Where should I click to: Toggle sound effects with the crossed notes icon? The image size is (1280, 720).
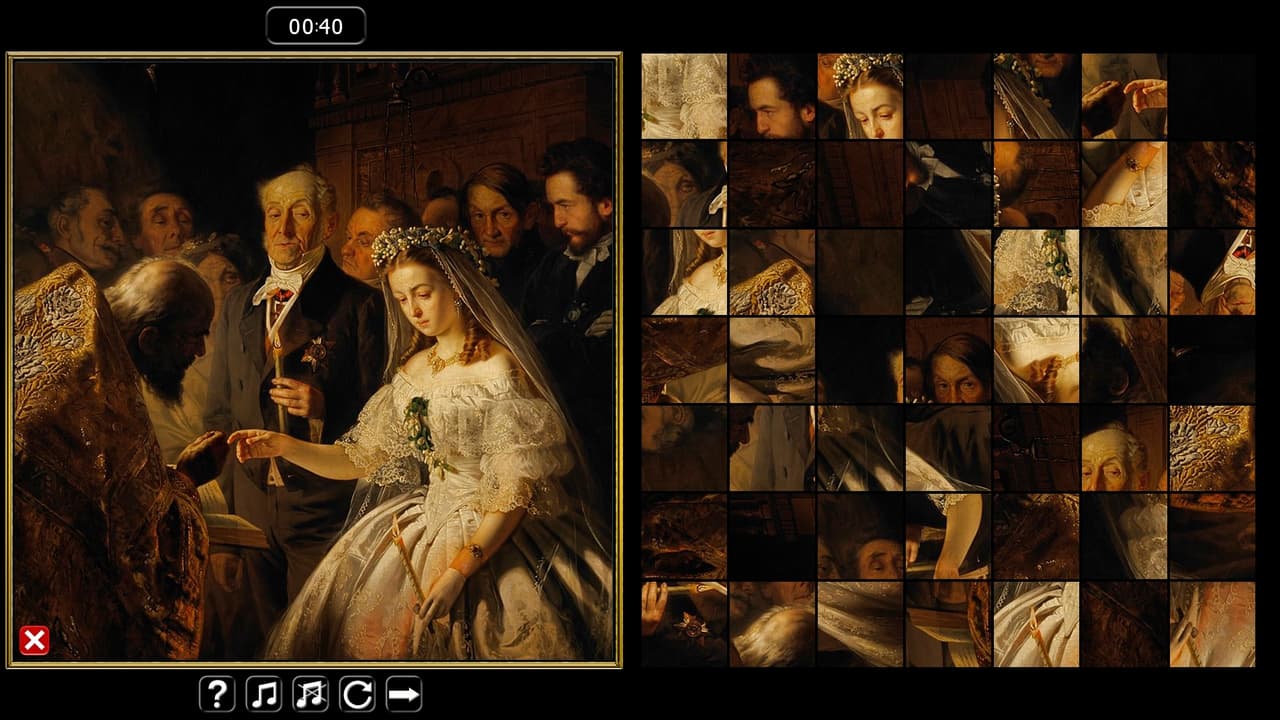(x=311, y=693)
